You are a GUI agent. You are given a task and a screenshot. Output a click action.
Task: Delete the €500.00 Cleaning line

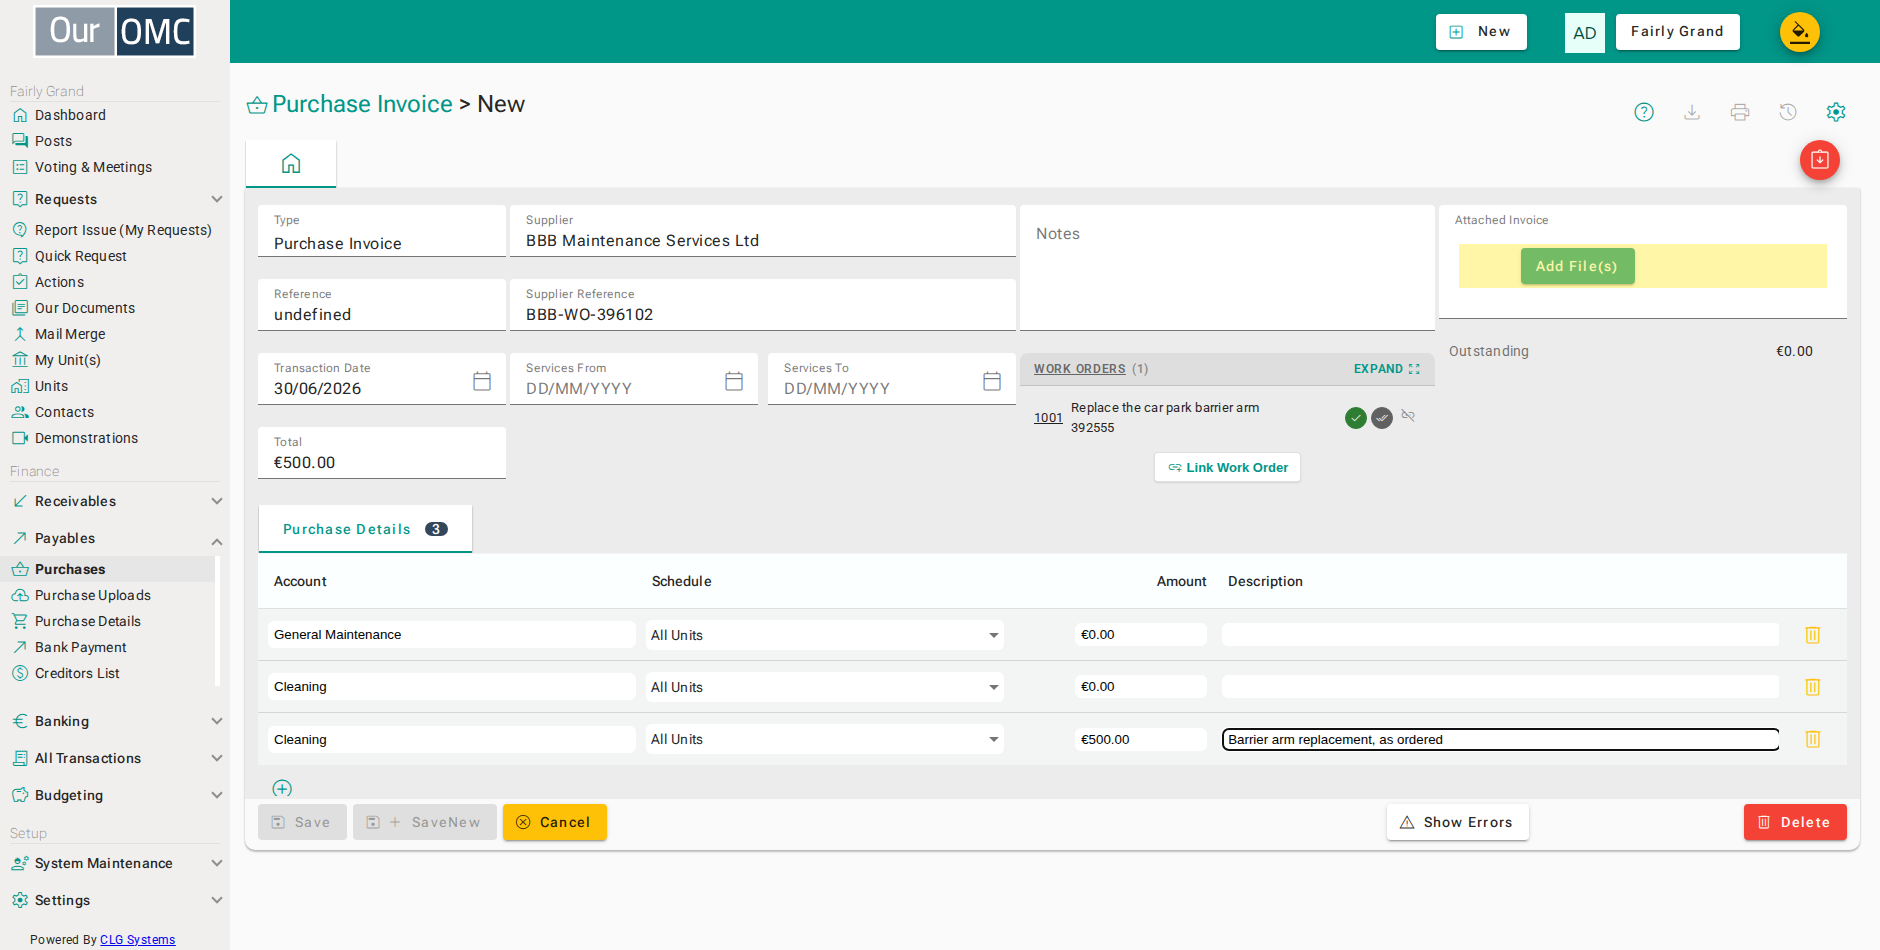1813,739
